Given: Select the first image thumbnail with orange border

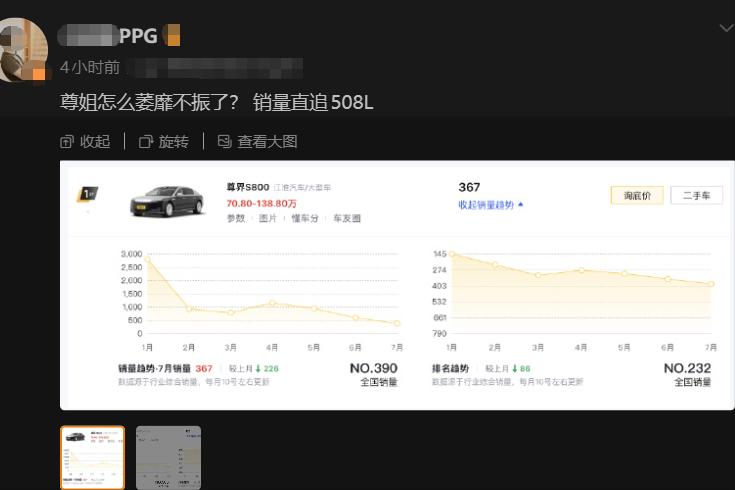Looking at the screenshot, I should tap(93, 458).
